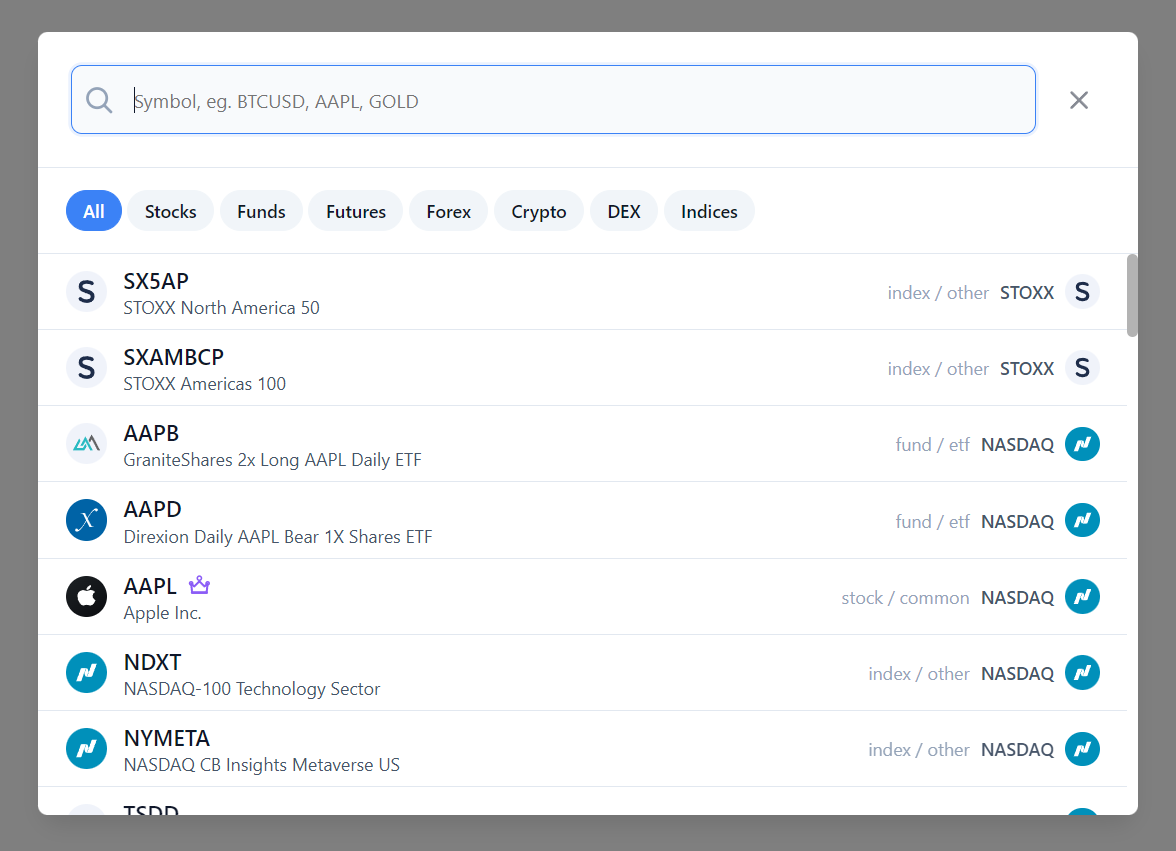Select Direxion Daily AAPL Bear 1X Shares ETF
Image resolution: width=1176 pixels, height=851 pixels.
coord(278,537)
